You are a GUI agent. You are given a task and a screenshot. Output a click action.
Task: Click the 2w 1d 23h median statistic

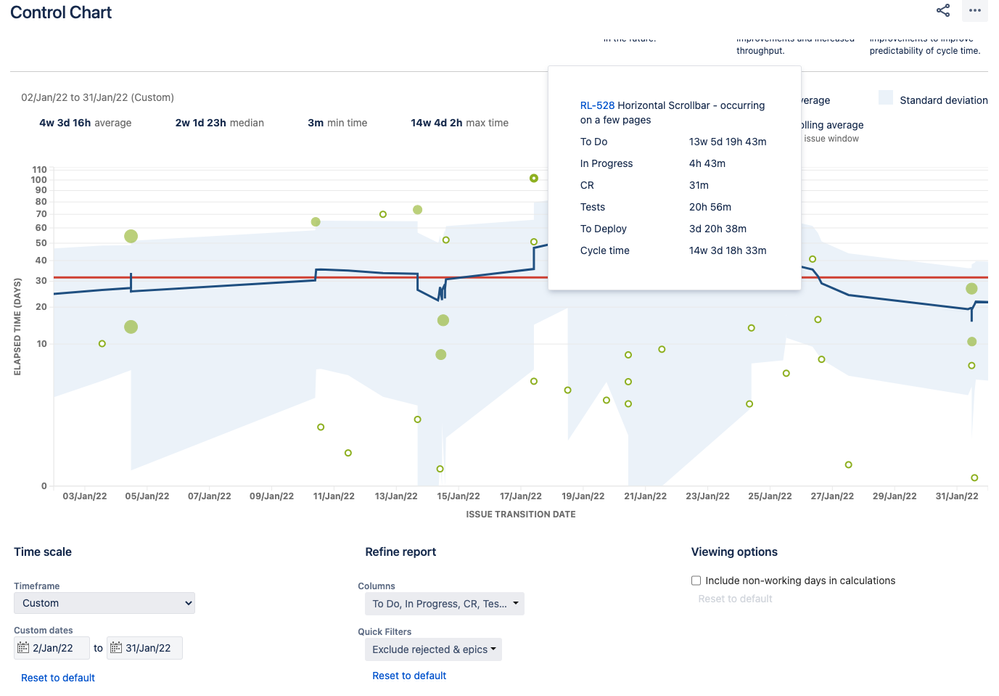point(219,123)
